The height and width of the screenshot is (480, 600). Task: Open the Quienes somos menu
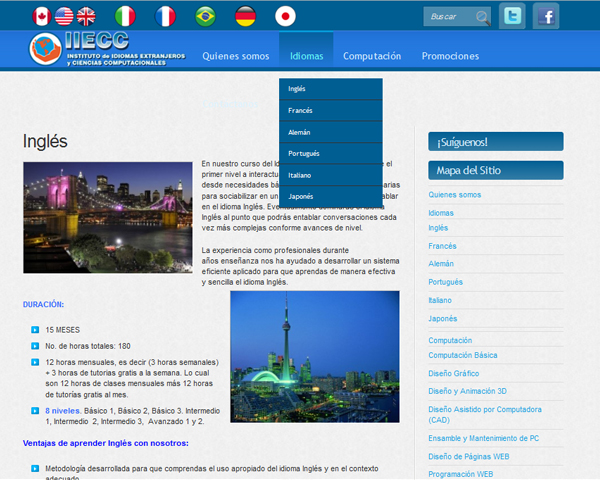click(x=234, y=56)
